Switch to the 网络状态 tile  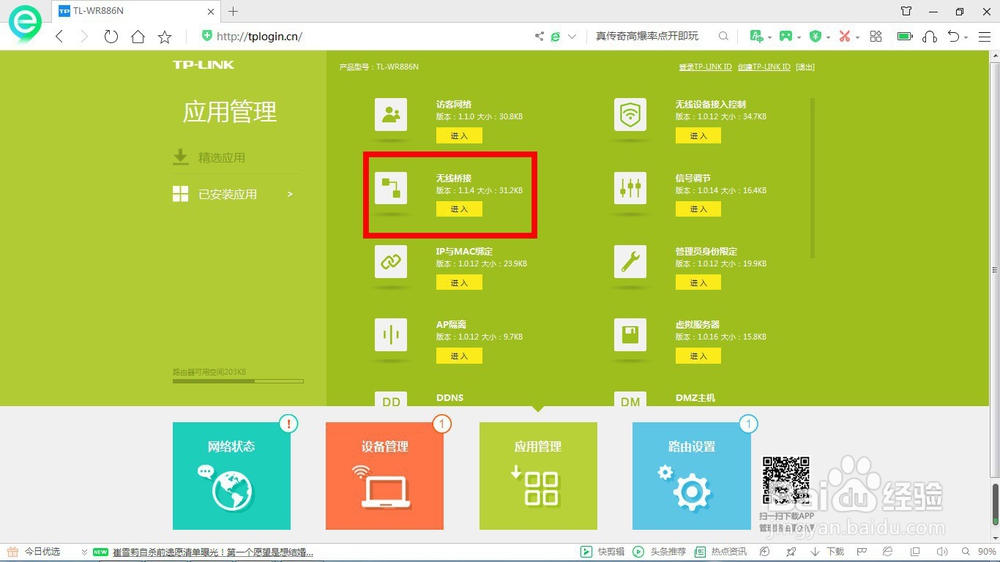(232, 475)
